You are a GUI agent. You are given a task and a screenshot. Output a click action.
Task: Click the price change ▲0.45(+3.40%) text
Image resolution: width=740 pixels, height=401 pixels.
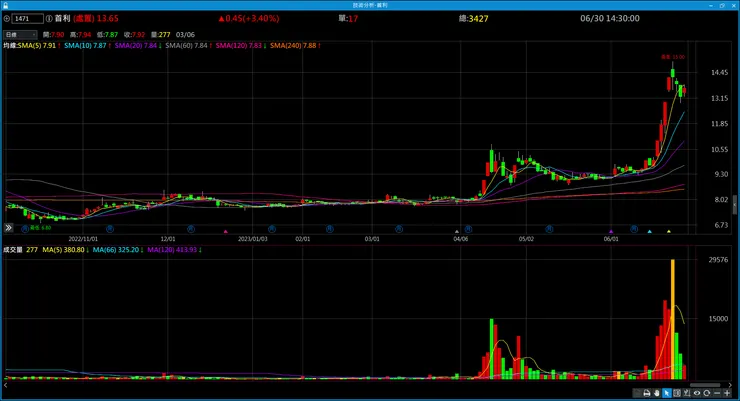[x=248, y=18]
